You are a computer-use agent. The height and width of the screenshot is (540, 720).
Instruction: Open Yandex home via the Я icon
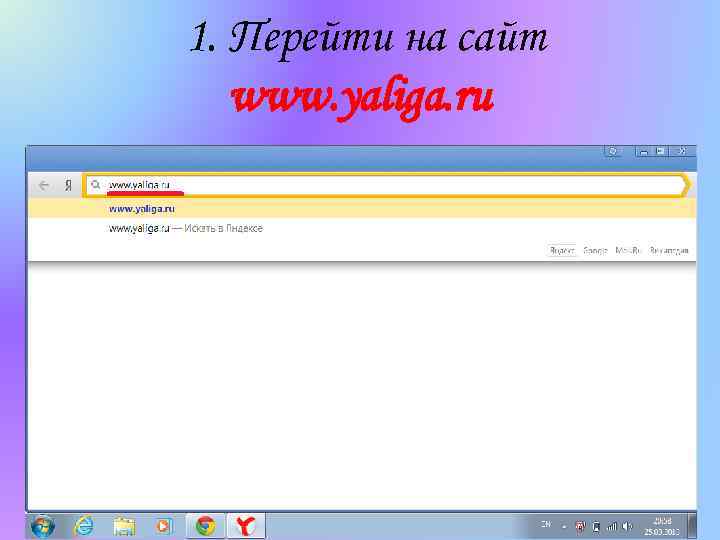tap(68, 186)
